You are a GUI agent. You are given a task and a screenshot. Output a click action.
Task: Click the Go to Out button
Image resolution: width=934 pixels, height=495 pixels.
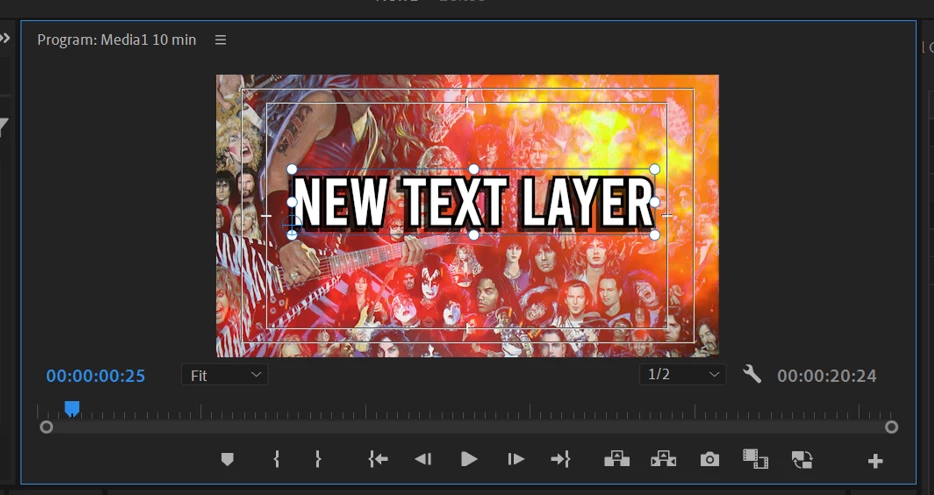click(x=561, y=459)
